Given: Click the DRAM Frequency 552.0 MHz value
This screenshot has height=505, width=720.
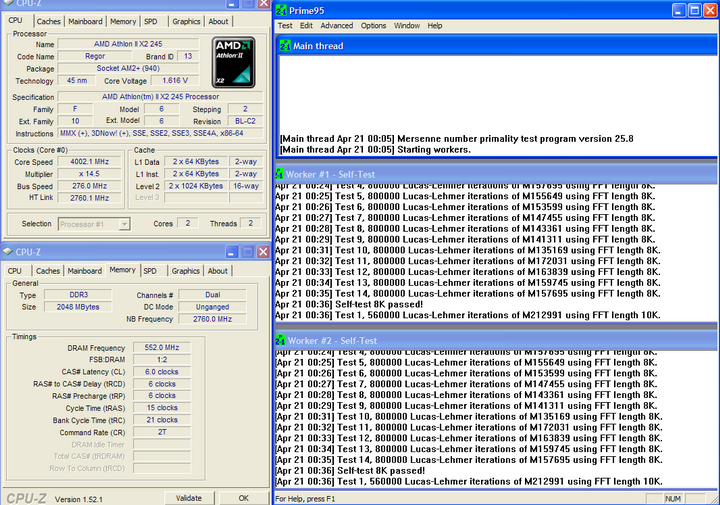Looking at the screenshot, I should point(162,348).
